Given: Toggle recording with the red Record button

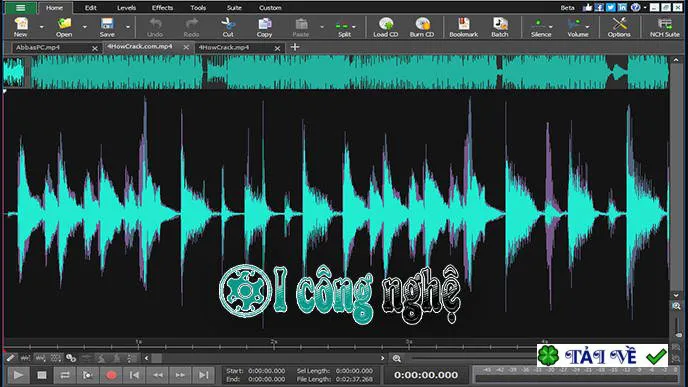Looking at the screenshot, I should click(x=111, y=375).
